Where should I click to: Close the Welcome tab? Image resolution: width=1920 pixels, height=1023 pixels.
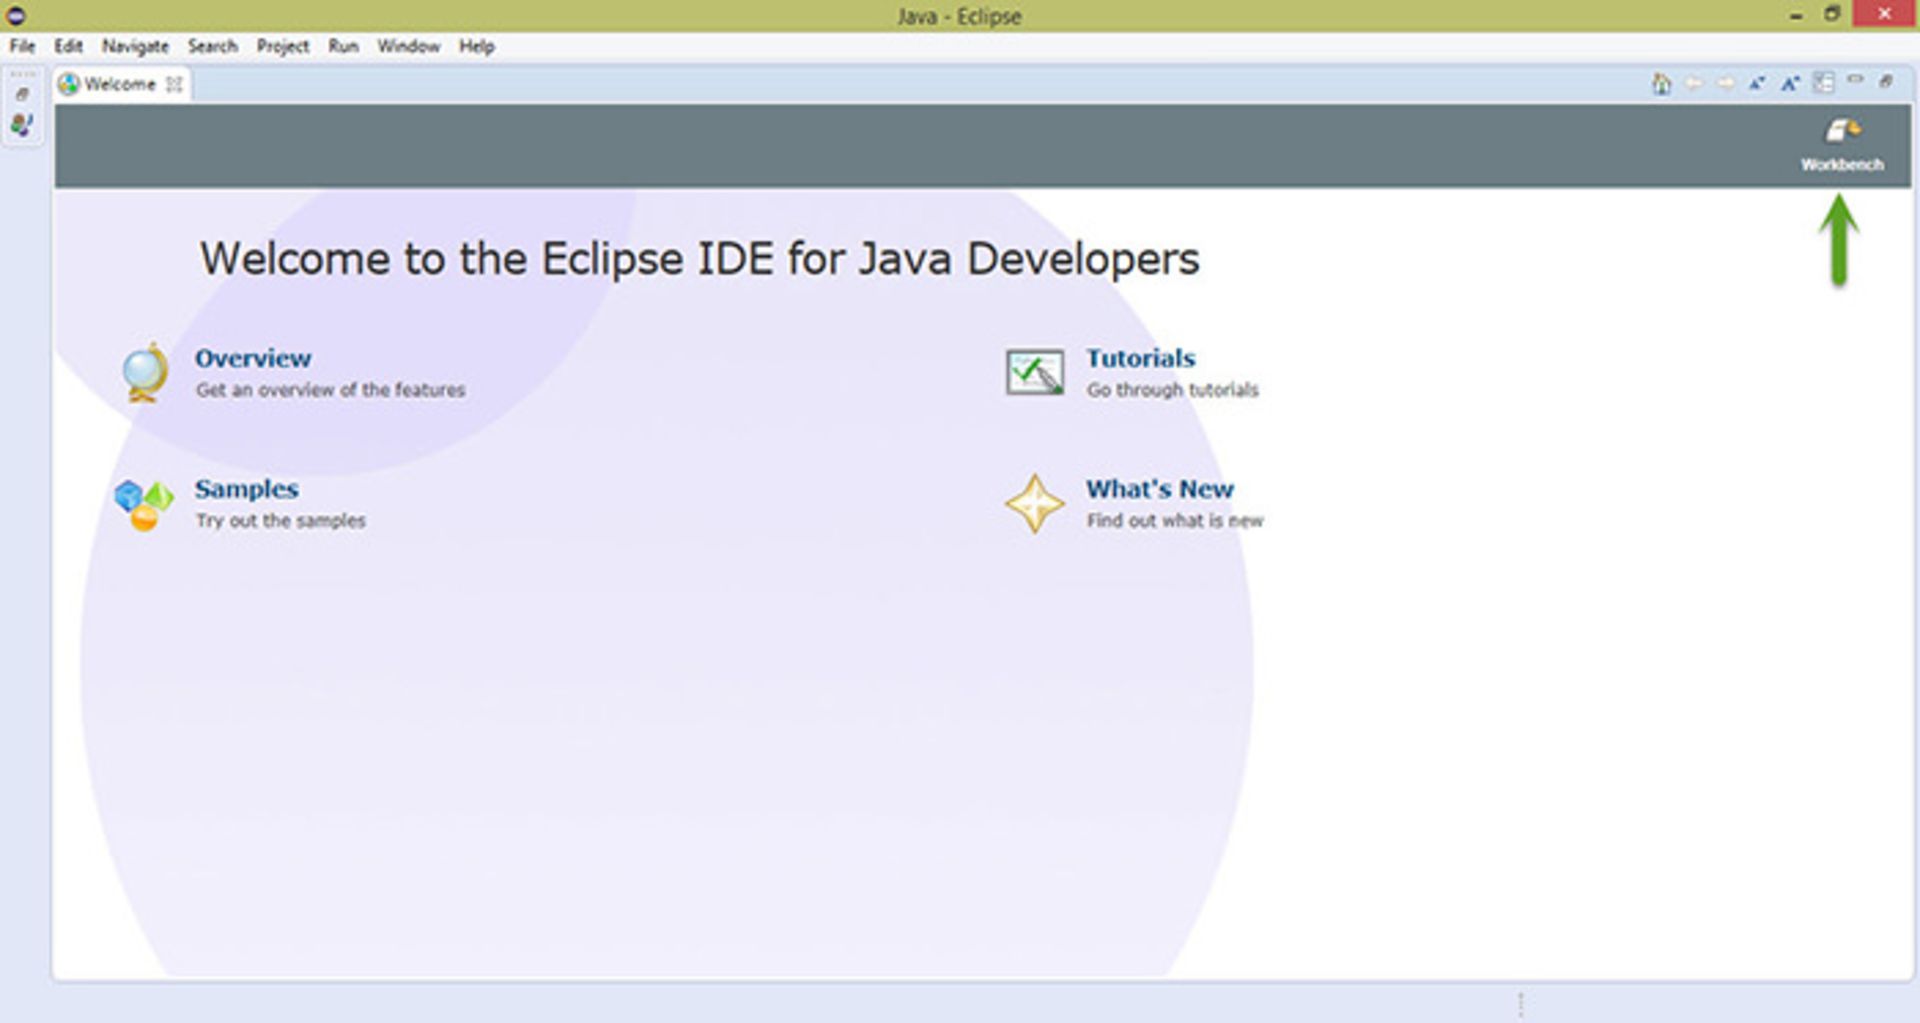pos(174,84)
